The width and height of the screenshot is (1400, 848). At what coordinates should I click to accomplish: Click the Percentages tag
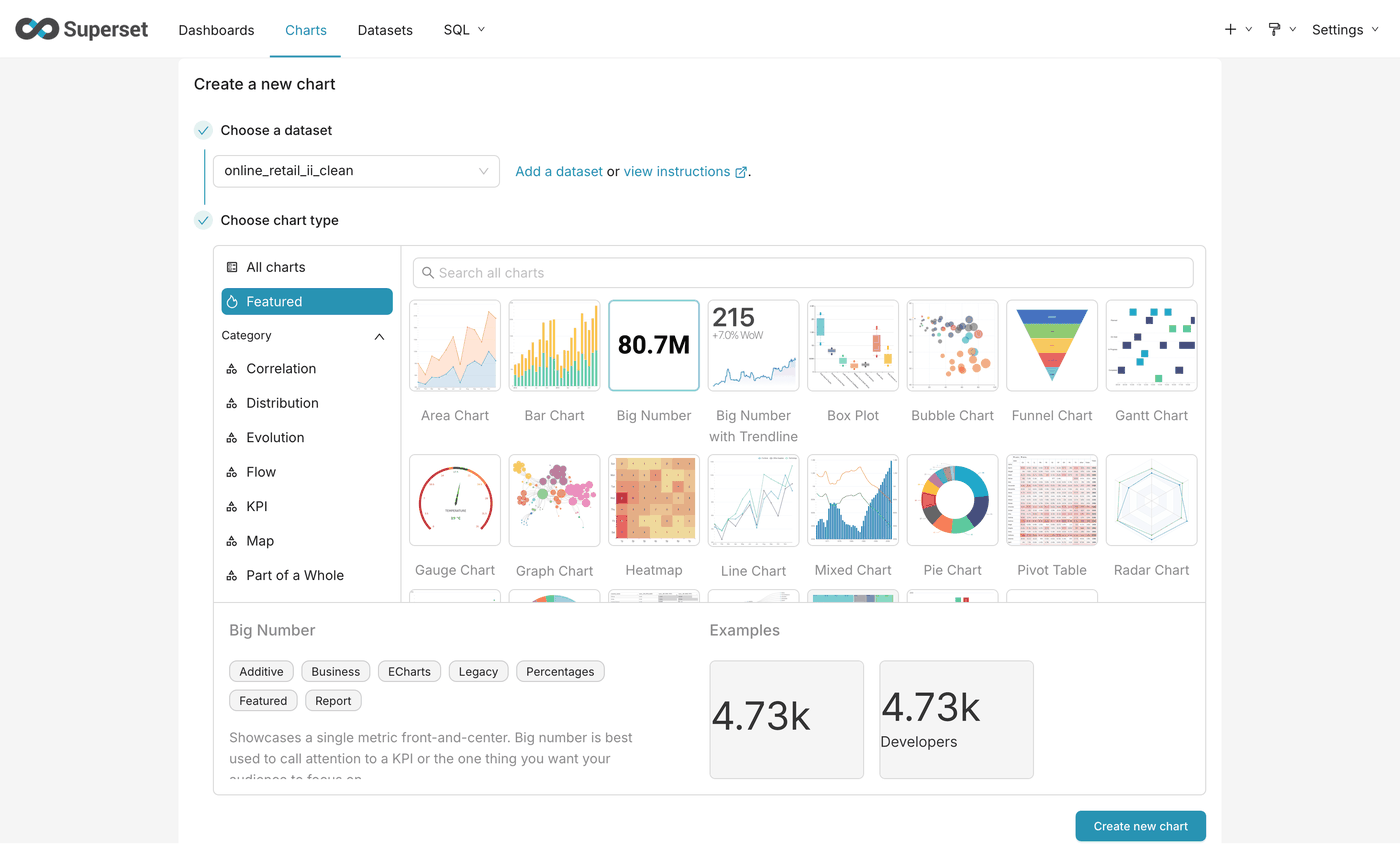pyautogui.click(x=560, y=671)
